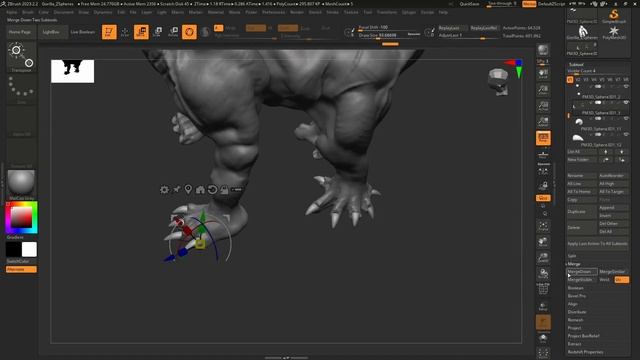Viewport: 640px width, 360px height.
Task: Open the Brush menu in the menu bar
Action: [x=28, y=12]
